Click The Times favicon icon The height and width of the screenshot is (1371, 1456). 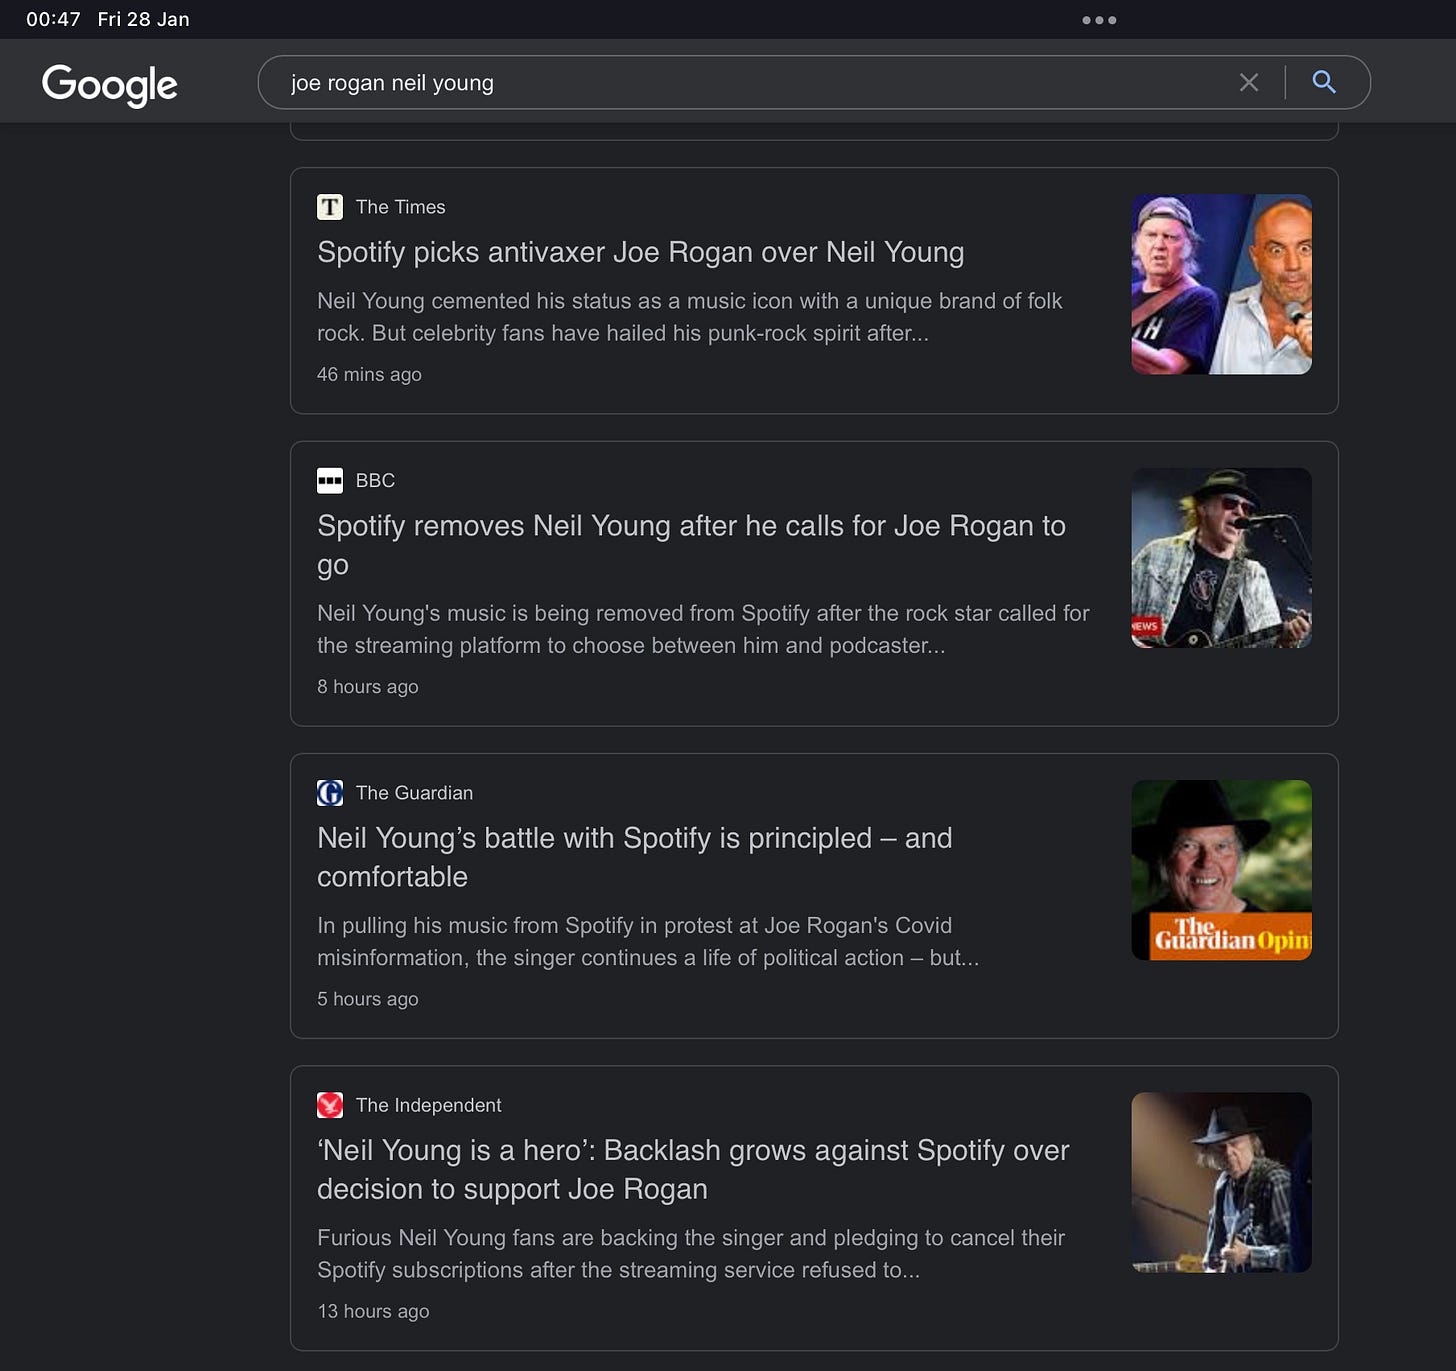click(x=330, y=207)
